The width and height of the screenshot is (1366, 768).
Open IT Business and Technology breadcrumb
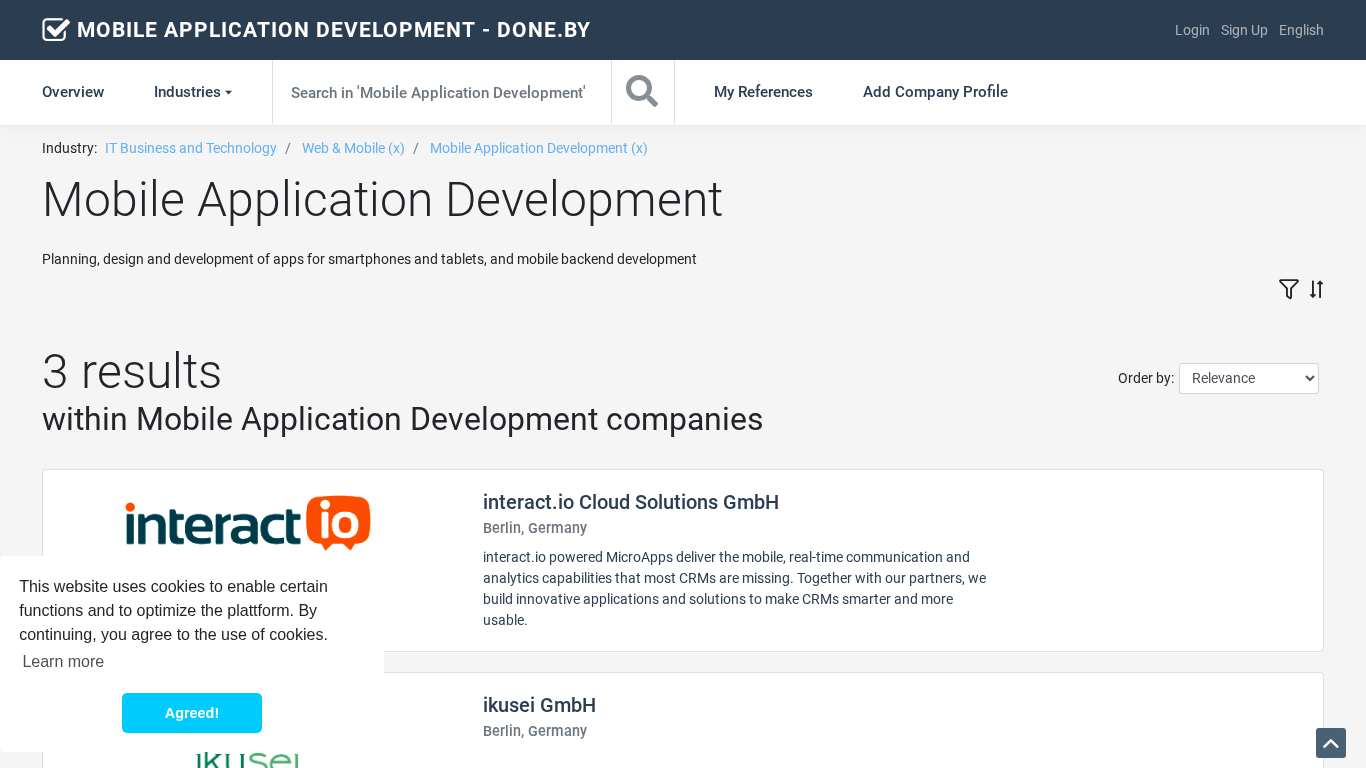(x=190, y=148)
